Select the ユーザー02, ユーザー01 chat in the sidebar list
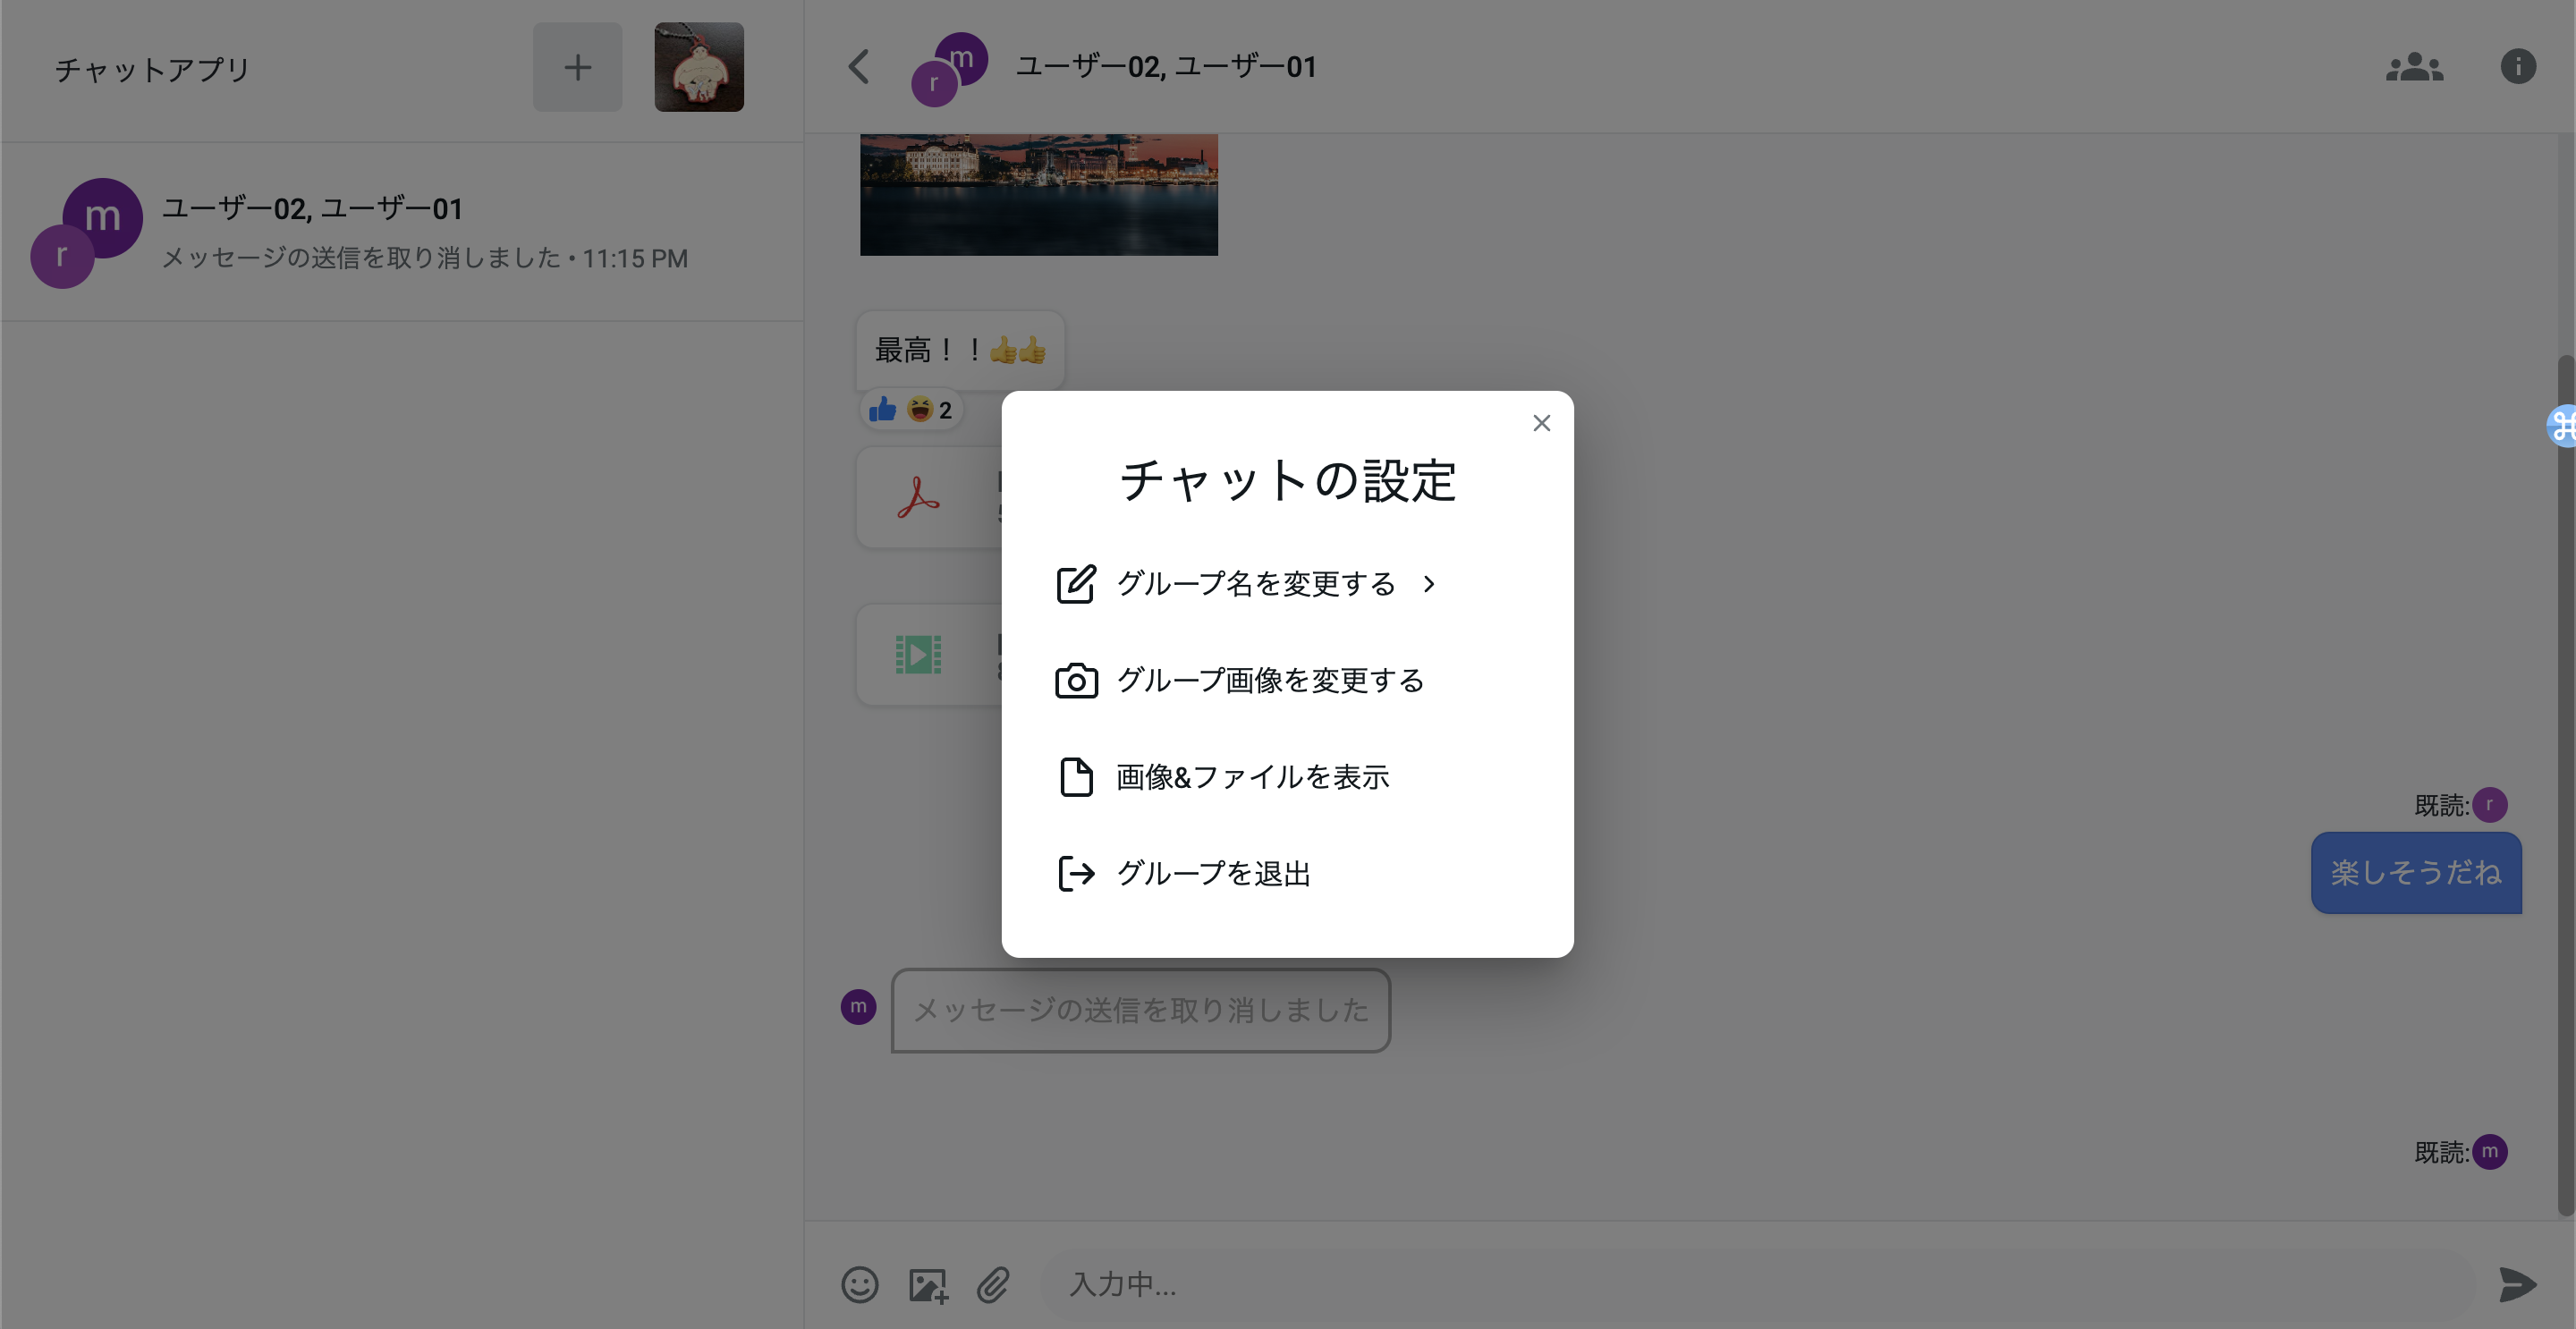This screenshot has width=2576, height=1329. (x=400, y=232)
